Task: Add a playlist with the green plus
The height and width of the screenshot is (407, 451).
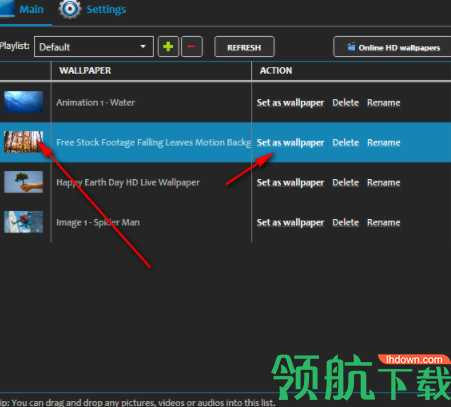Action: click(x=168, y=47)
